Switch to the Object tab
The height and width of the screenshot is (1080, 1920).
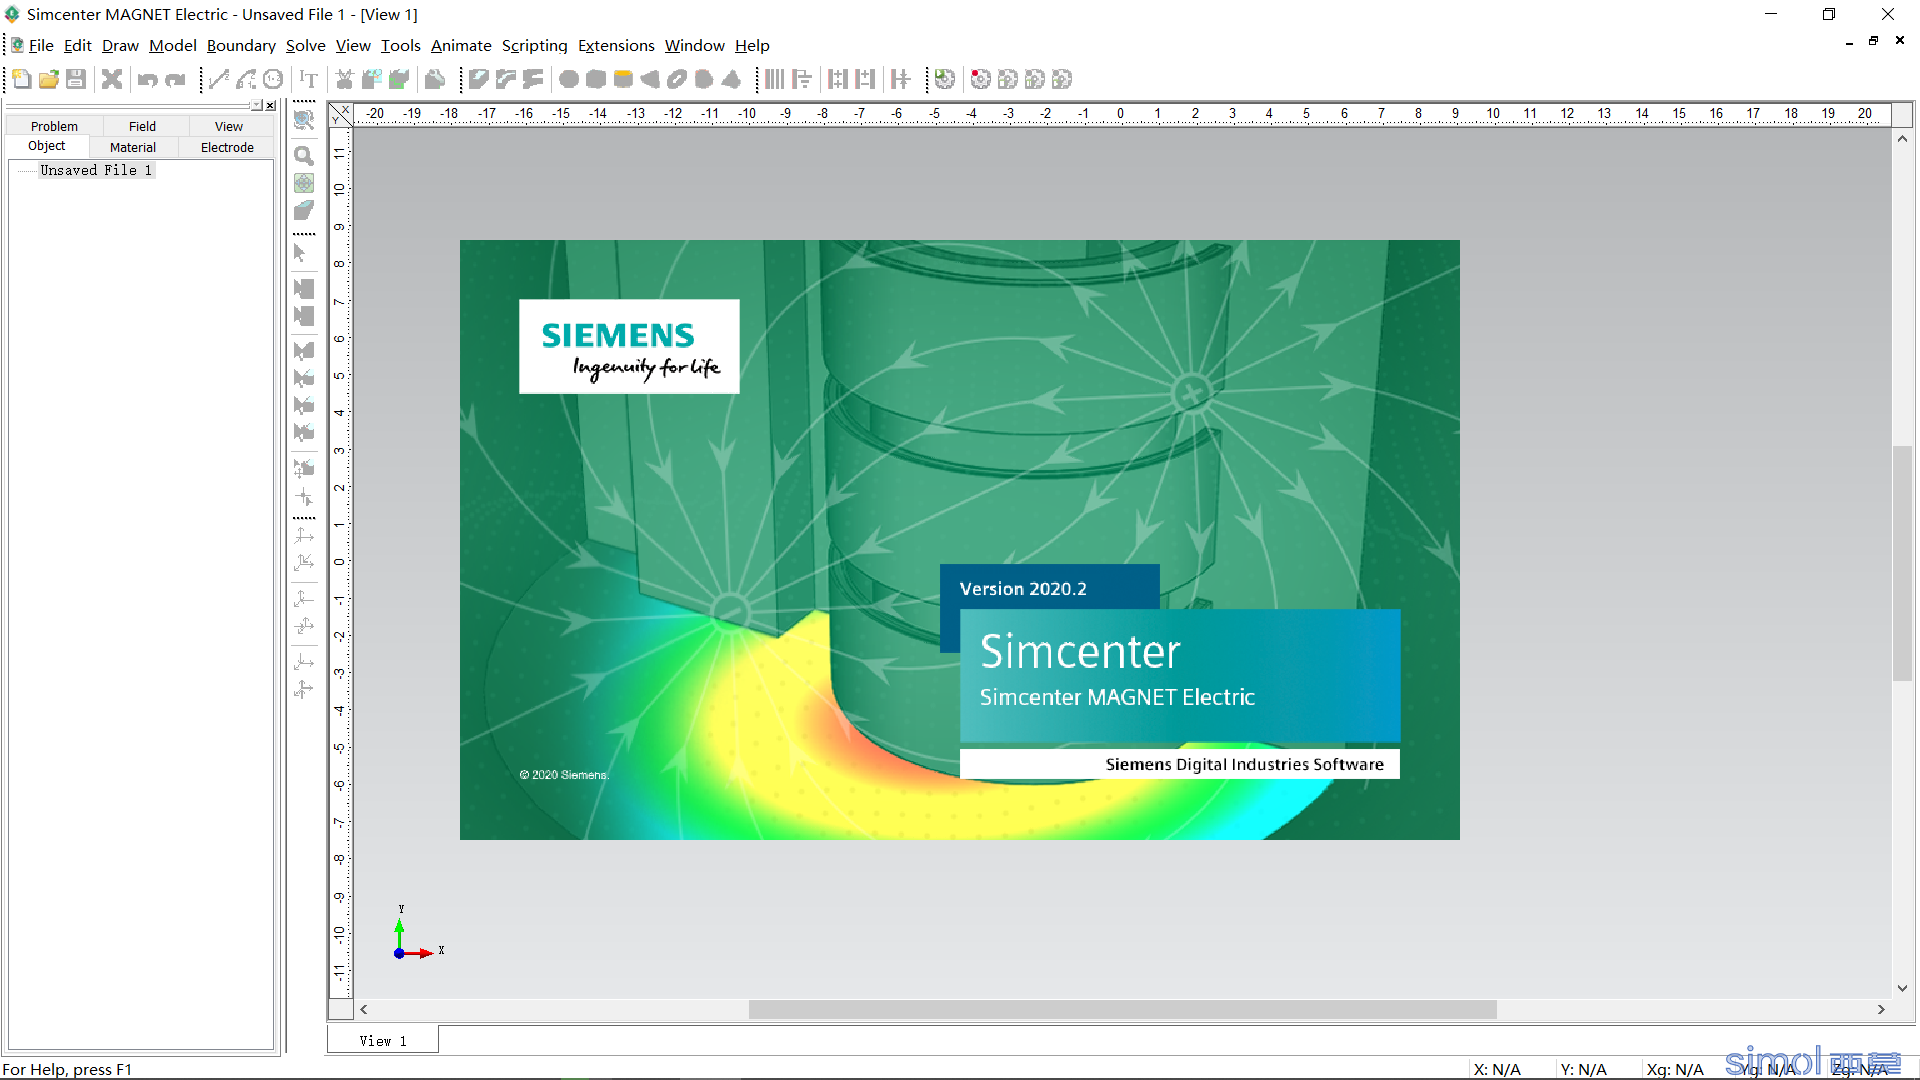coord(46,146)
